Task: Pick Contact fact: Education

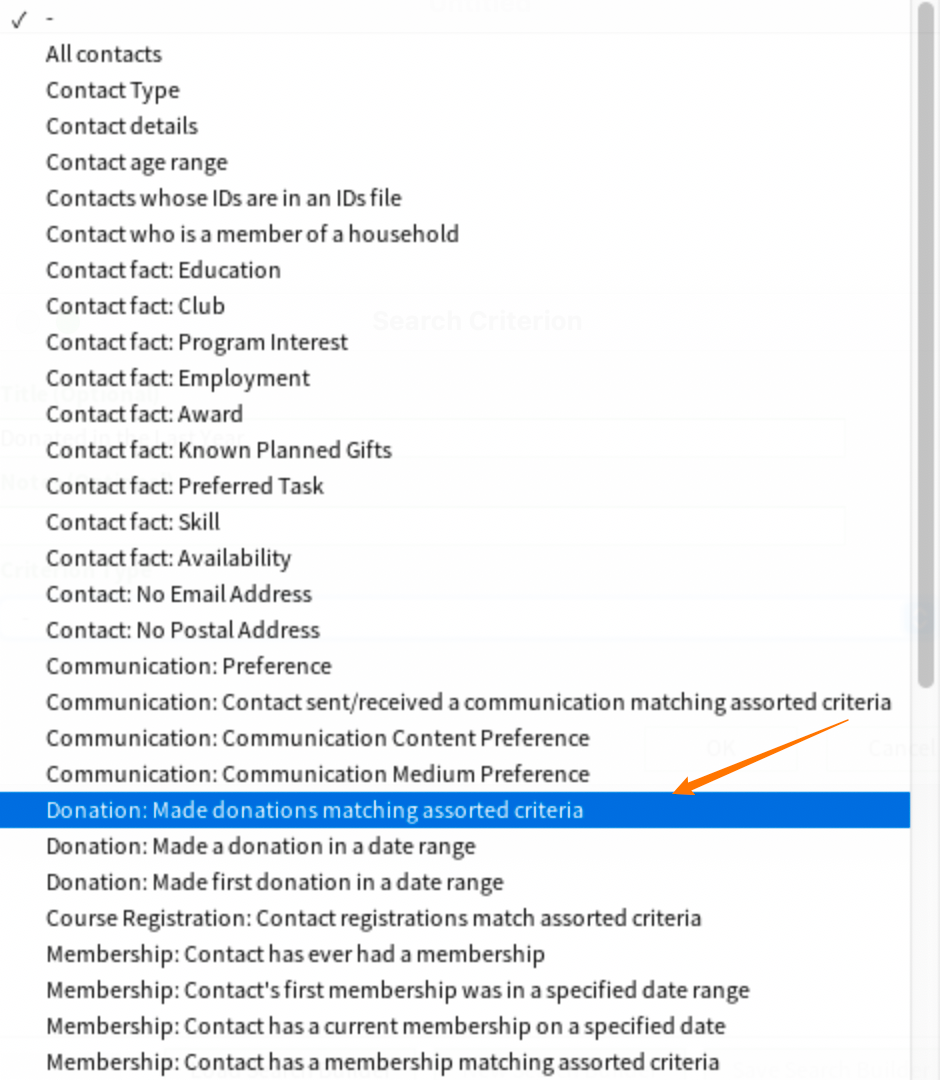Action: pyautogui.click(x=455, y=270)
